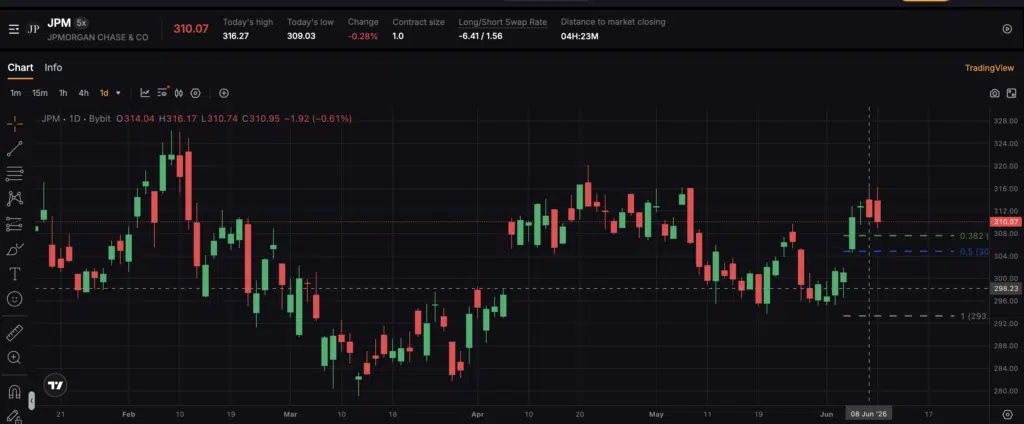Change the candlestick chart type

click(179, 93)
